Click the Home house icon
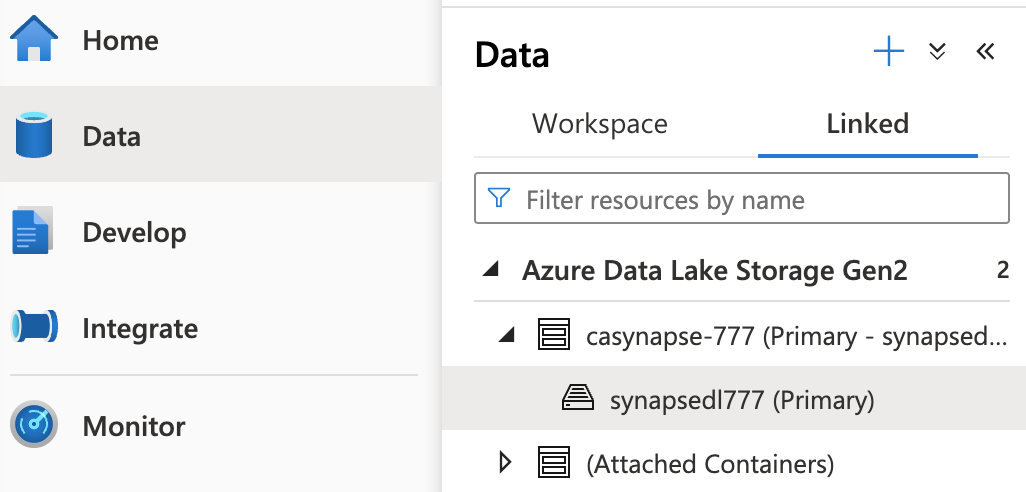 click(35, 41)
